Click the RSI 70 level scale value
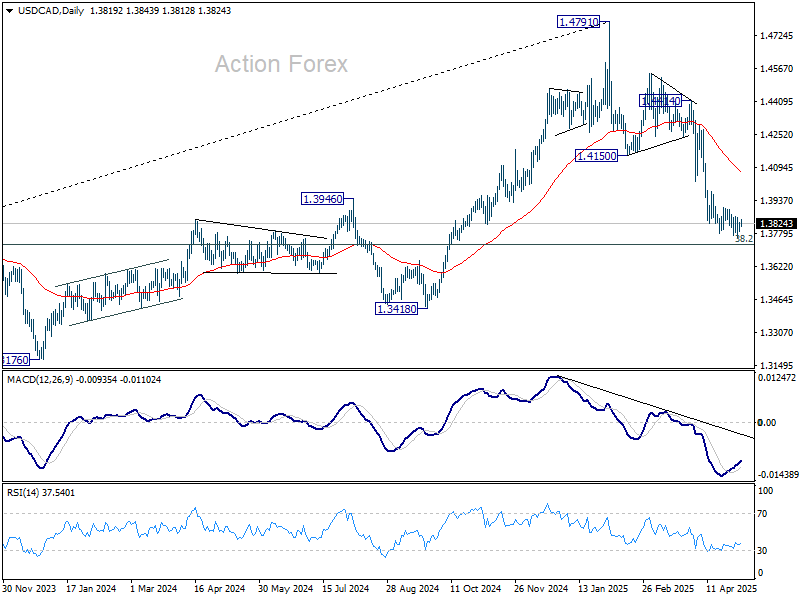Screen dimensions: 800x600 tap(762, 514)
